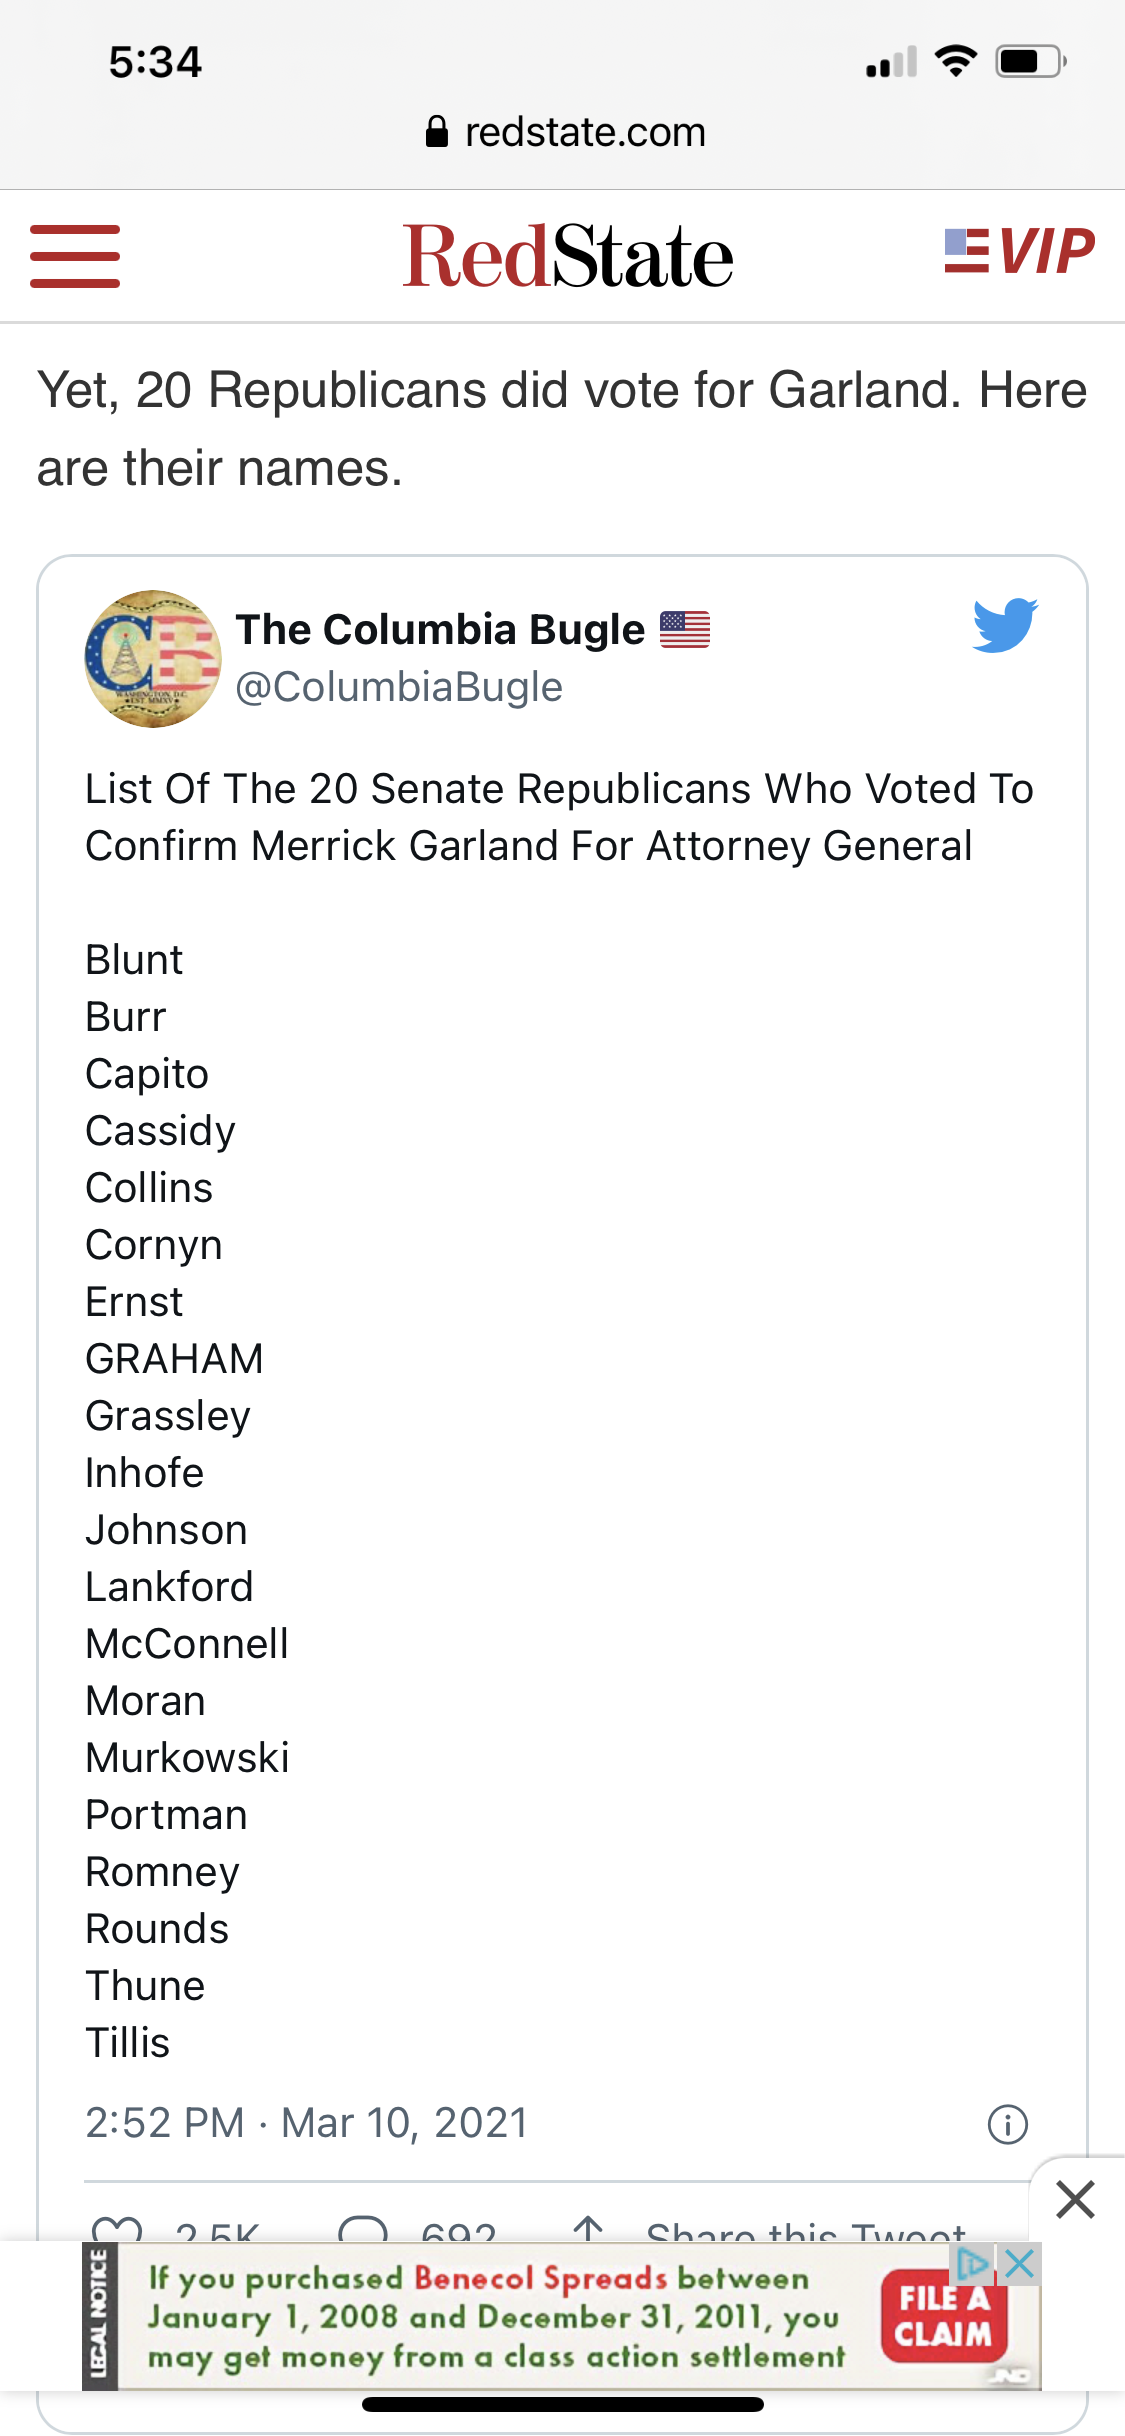Tap The Columbia Bugle account name
The image size is (1125, 2436).
point(440,630)
